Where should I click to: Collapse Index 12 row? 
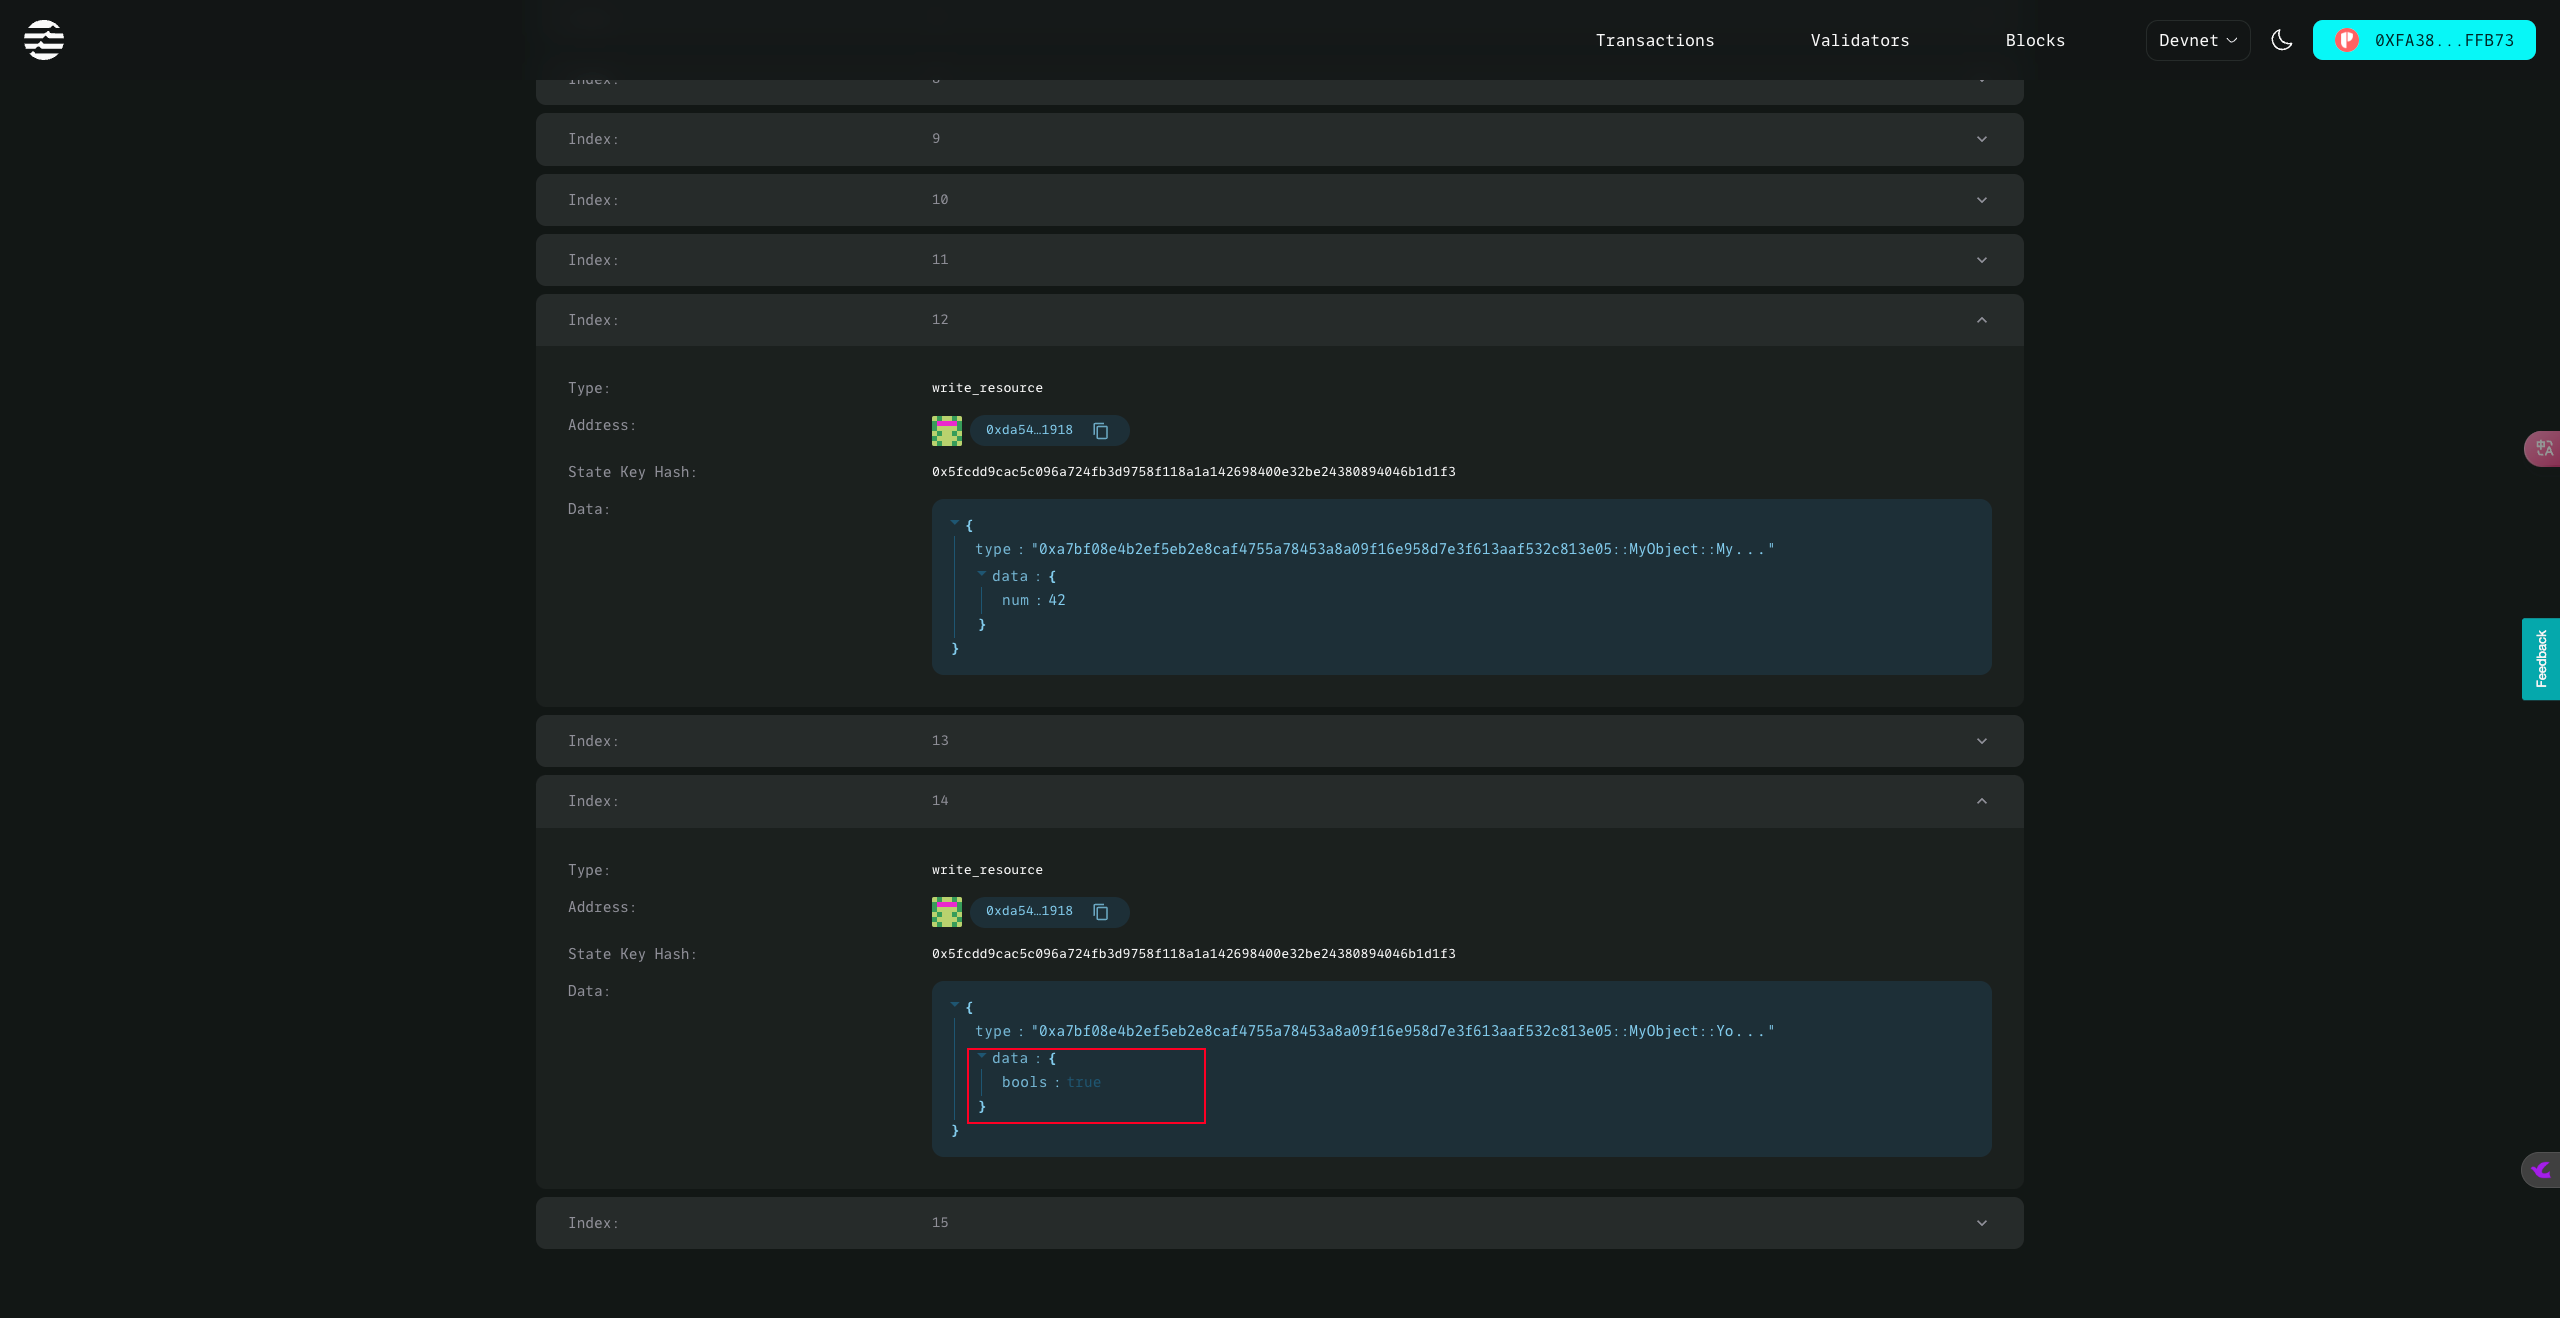(x=1280, y=320)
